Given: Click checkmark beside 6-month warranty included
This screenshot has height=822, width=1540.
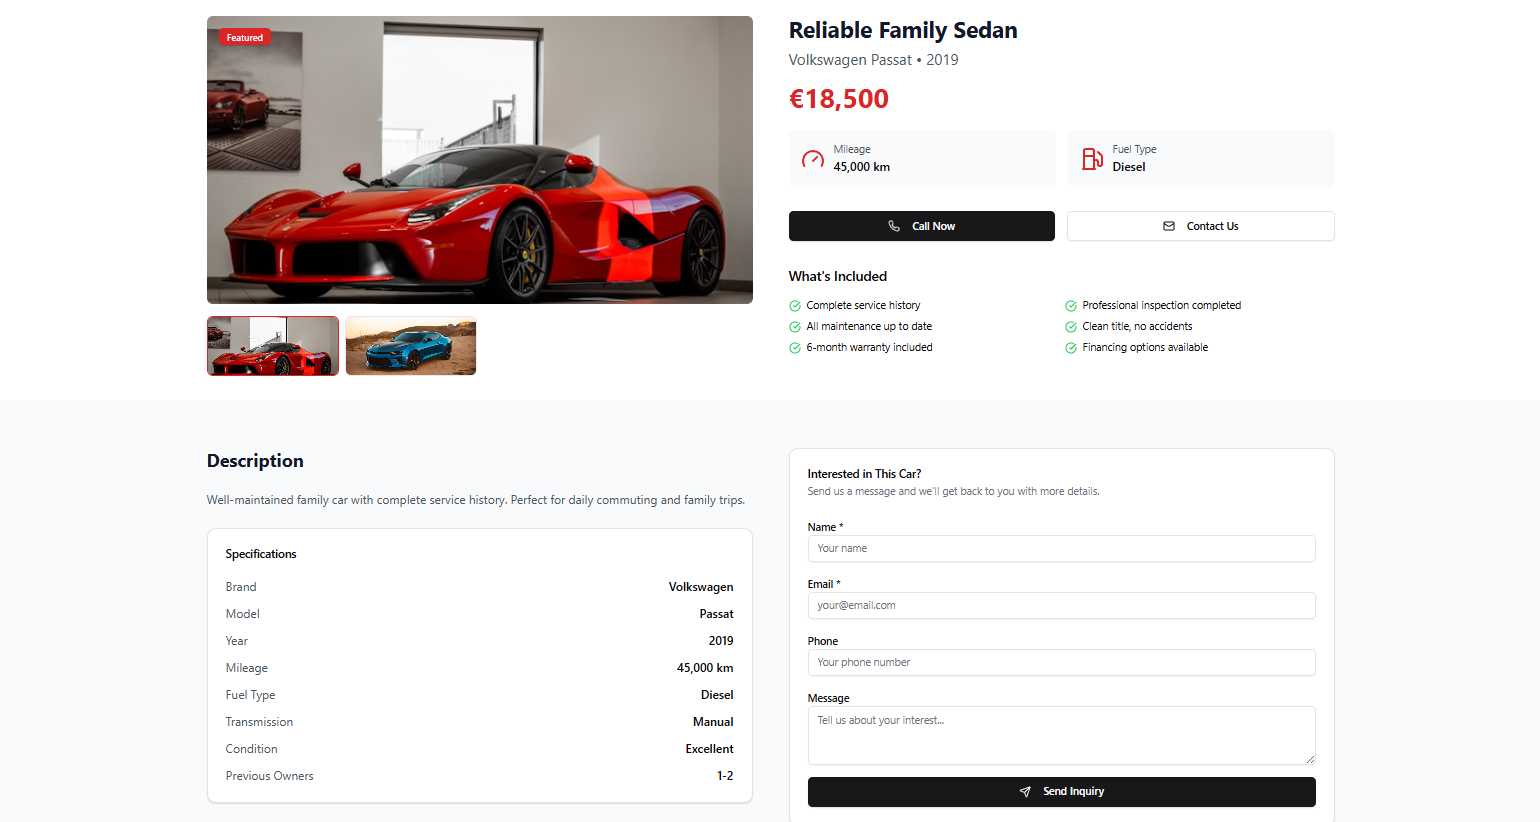Looking at the screenshot, I should click(795, 348).
